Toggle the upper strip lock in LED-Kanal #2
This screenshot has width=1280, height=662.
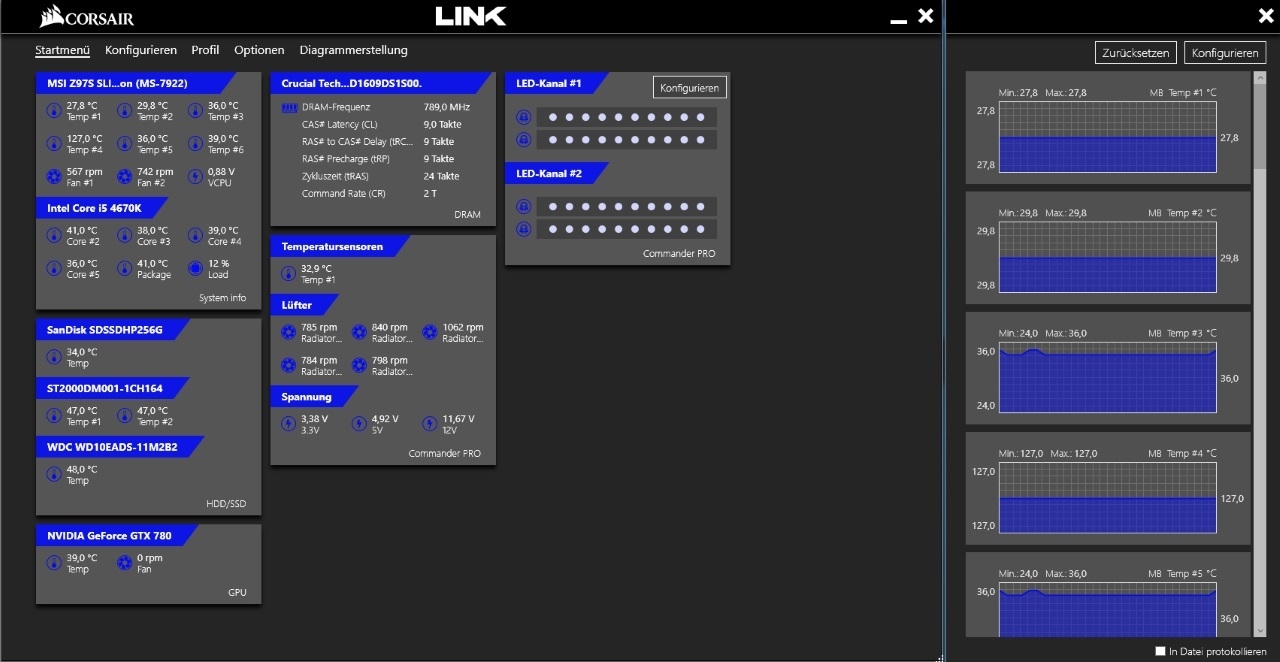point(522,207)
